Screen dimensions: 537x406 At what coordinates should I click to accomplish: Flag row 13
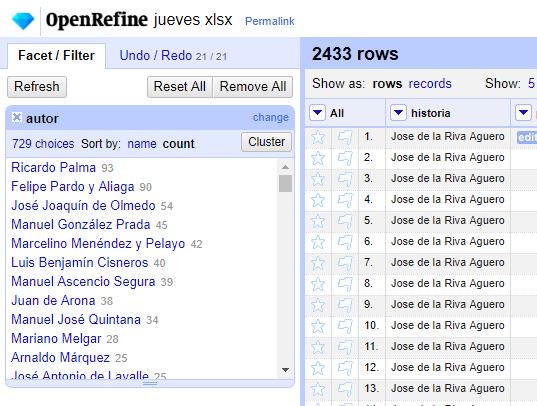(x=345, y=389)
